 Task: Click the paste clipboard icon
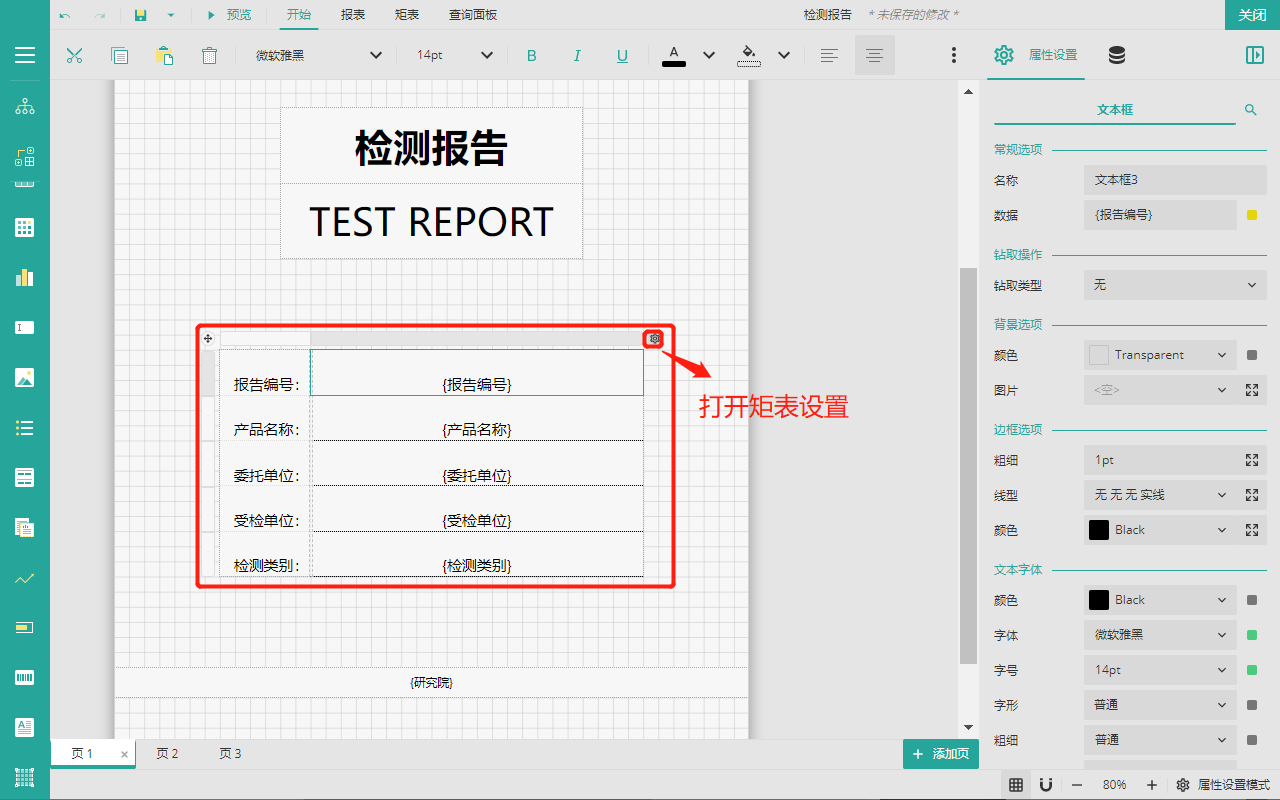pos(164,55)
